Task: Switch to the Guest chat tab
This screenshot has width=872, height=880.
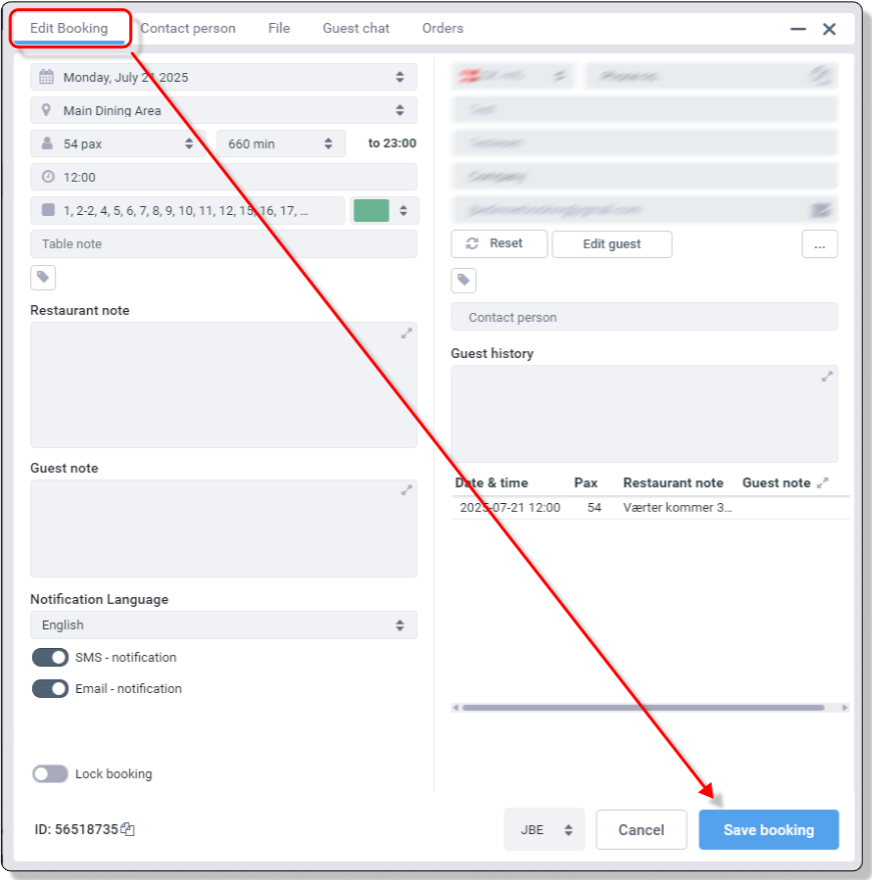Action: (x=356, y=28)
